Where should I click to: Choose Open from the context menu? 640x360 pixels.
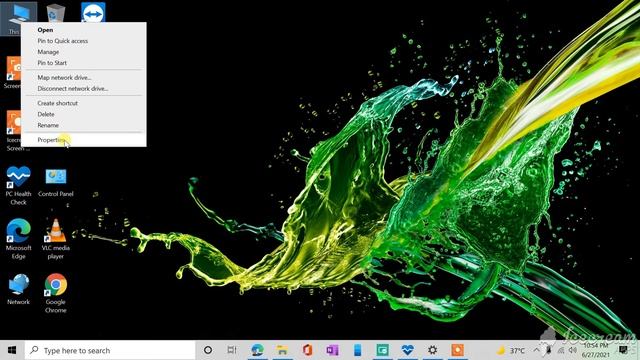84,30
